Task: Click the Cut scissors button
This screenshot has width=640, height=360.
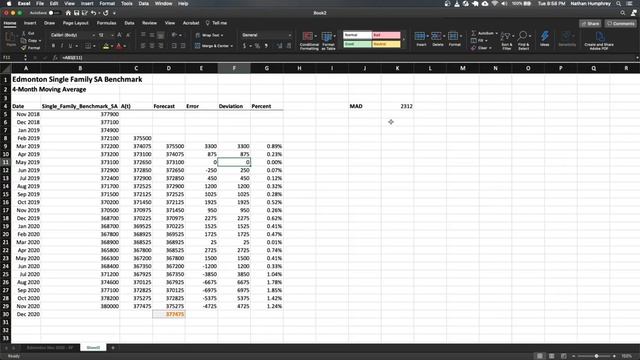Action: click(28, 33)
